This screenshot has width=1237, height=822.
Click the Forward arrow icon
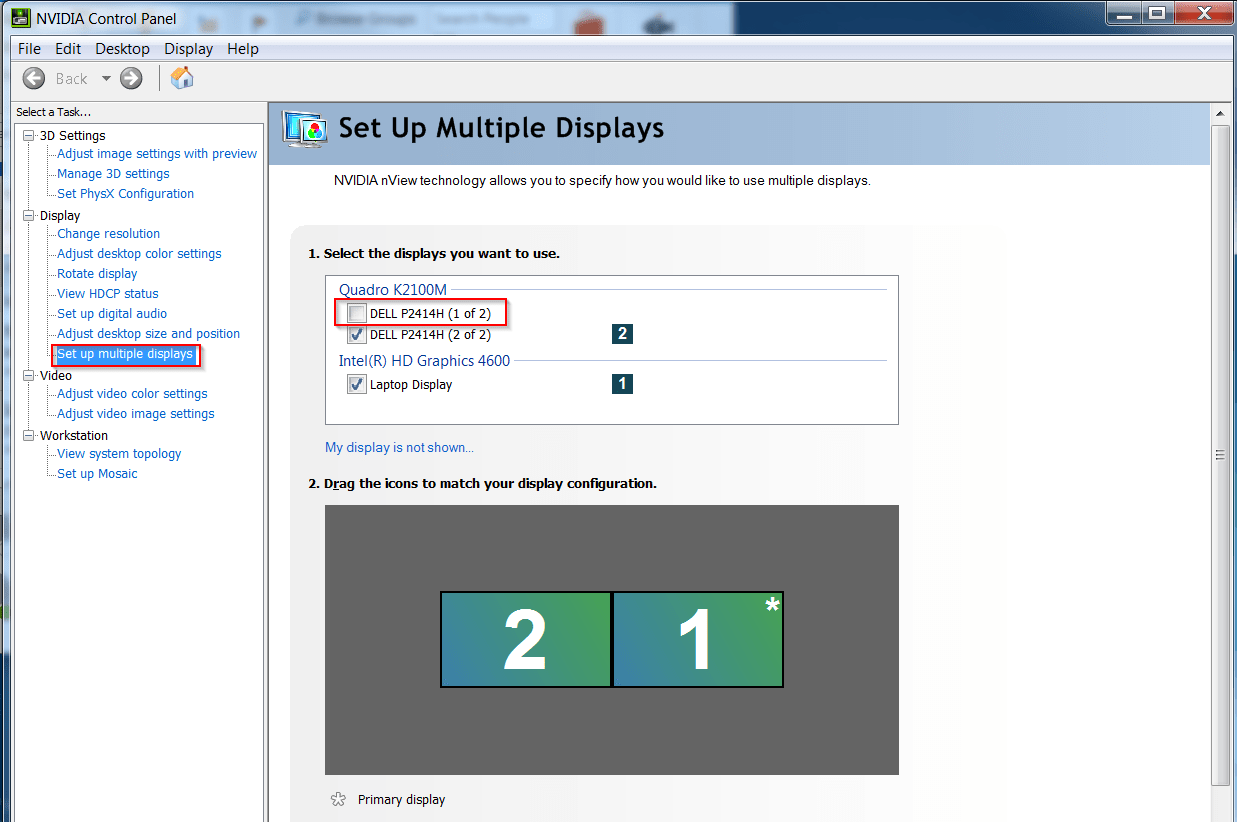pyautogui.click(x=131, y=78)
